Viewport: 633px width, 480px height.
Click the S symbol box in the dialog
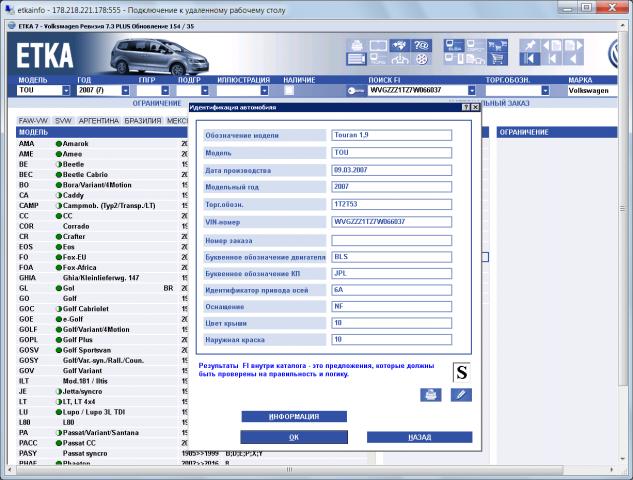click(461, 372)
